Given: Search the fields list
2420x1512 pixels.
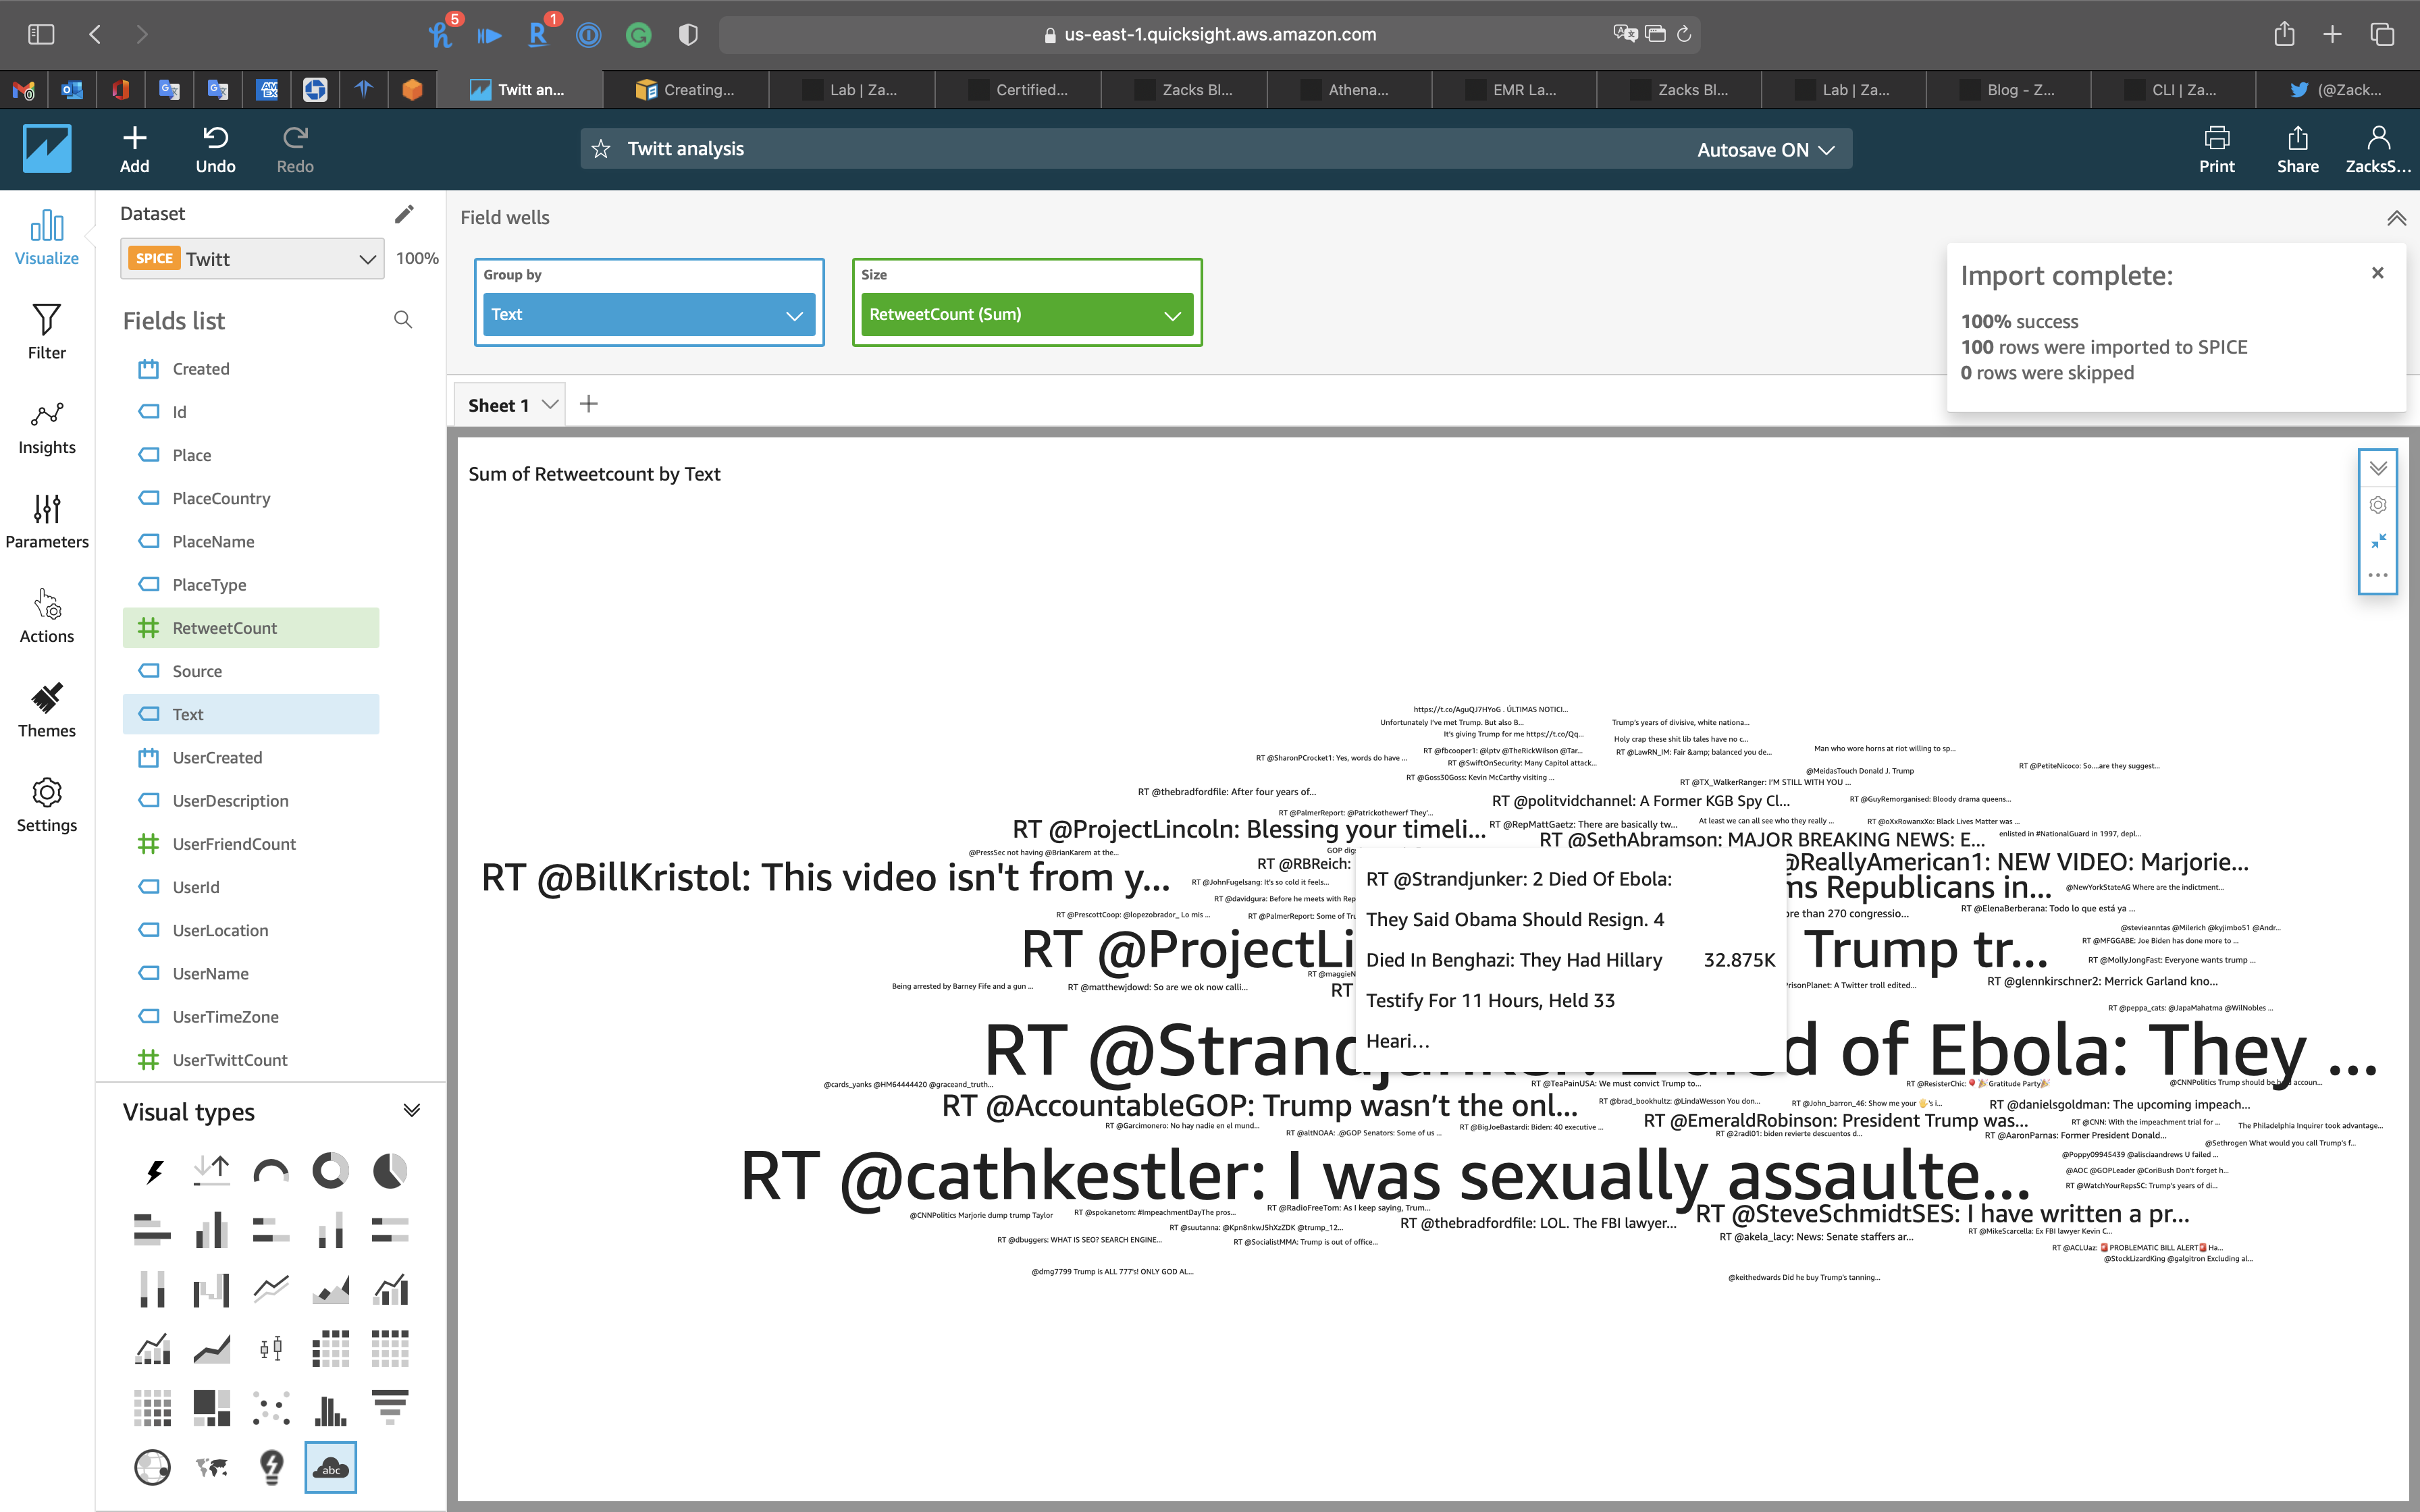Looking at the screenshot, I should tap(403, 320).
